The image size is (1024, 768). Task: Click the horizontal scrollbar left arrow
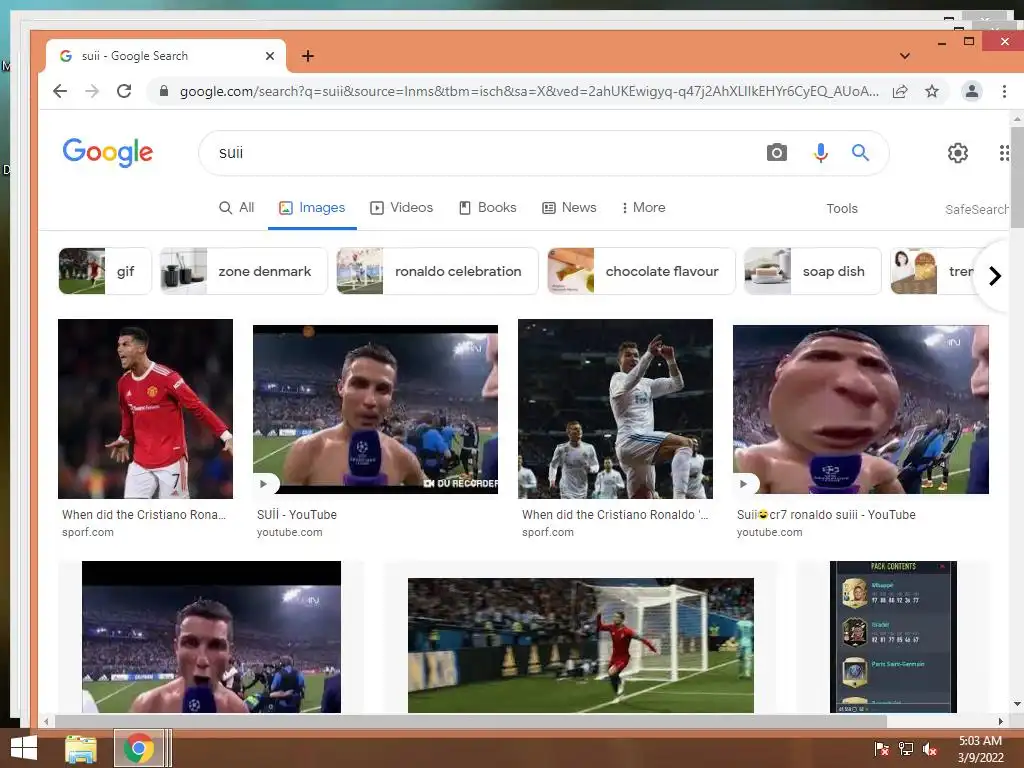[x=46, y=722]
